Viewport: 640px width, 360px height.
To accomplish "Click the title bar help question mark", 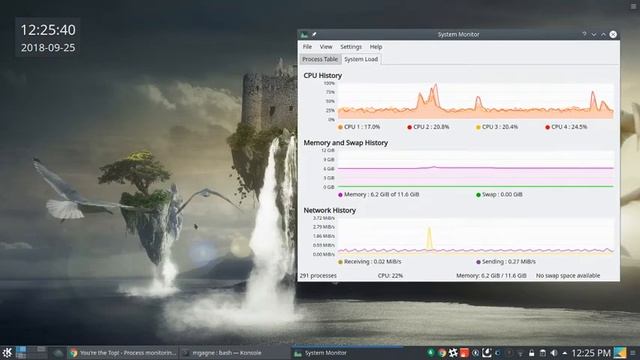I will point(584,34).
